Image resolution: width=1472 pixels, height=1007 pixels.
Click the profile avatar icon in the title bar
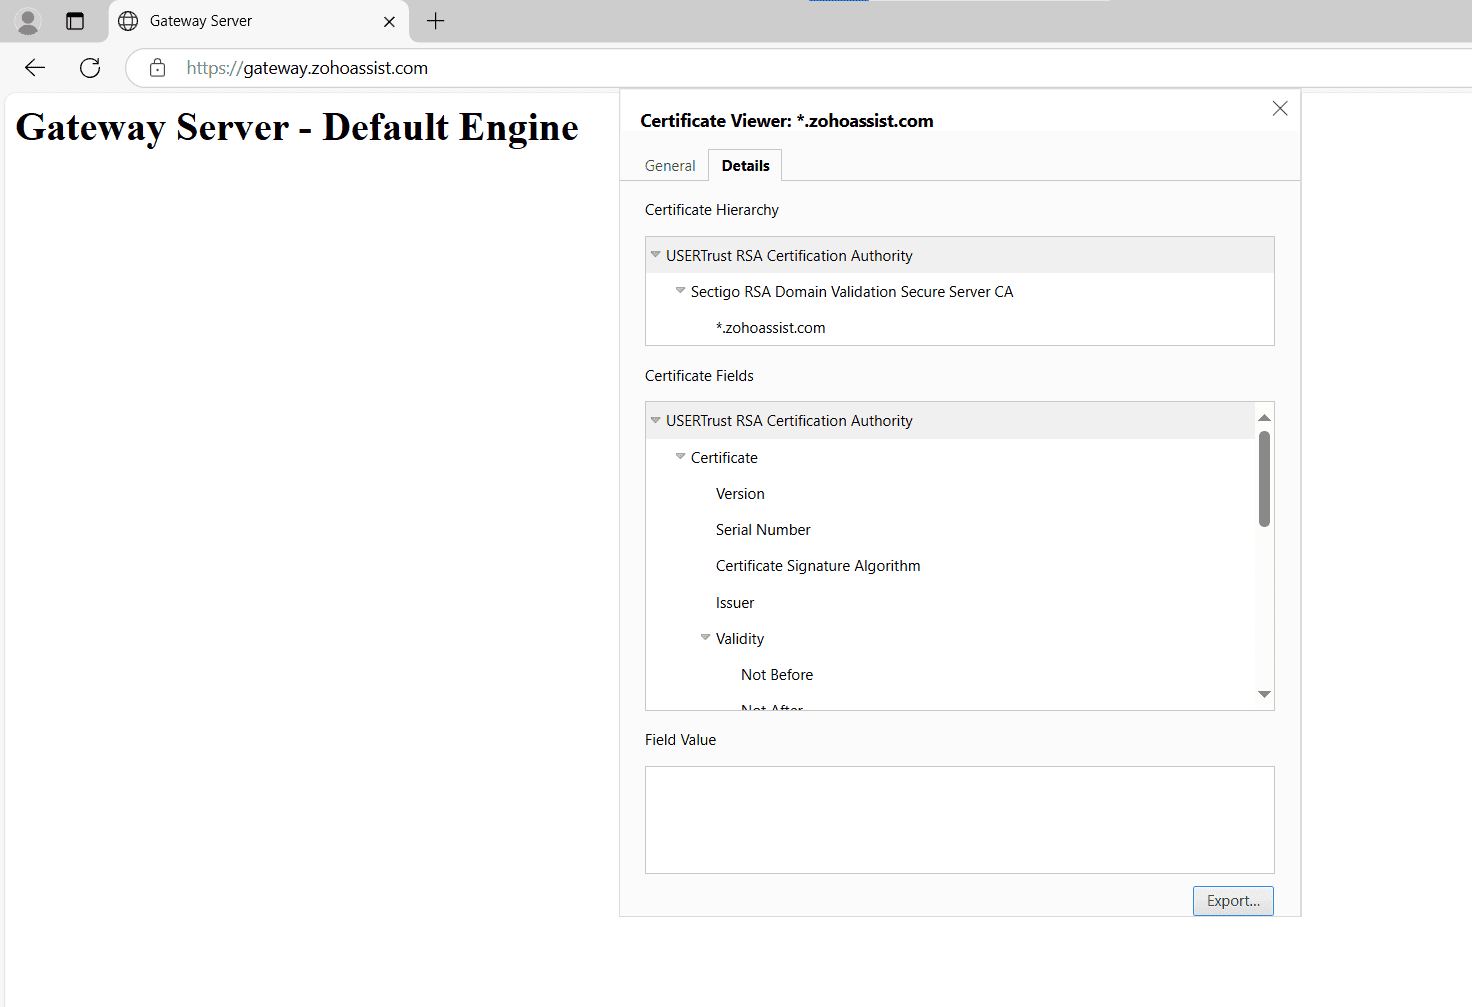click(x=27, y=21)
